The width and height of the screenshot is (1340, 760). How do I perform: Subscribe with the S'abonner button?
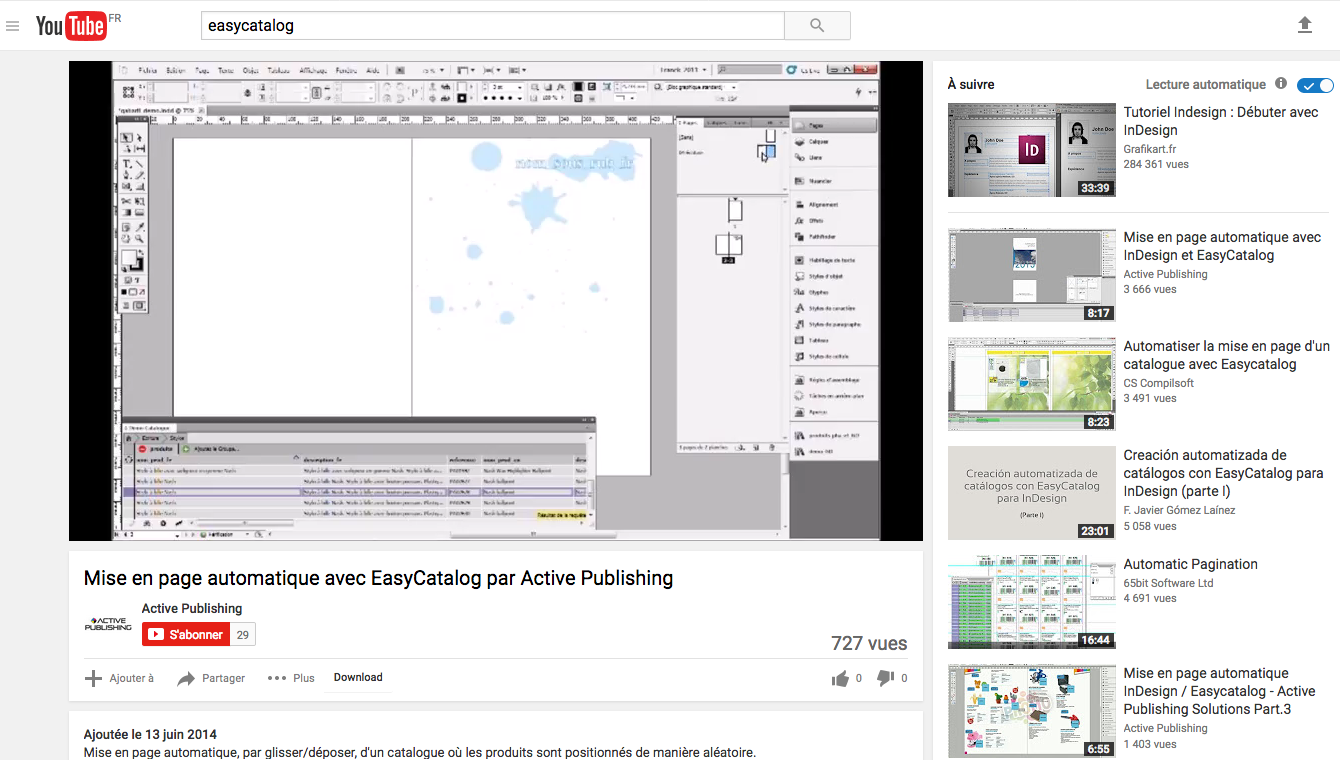pos(186,635)
